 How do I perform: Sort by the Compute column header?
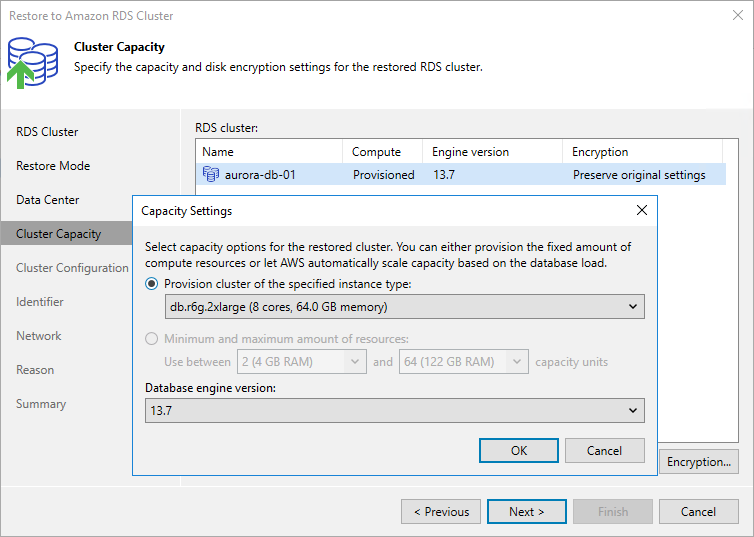(382, 151)
